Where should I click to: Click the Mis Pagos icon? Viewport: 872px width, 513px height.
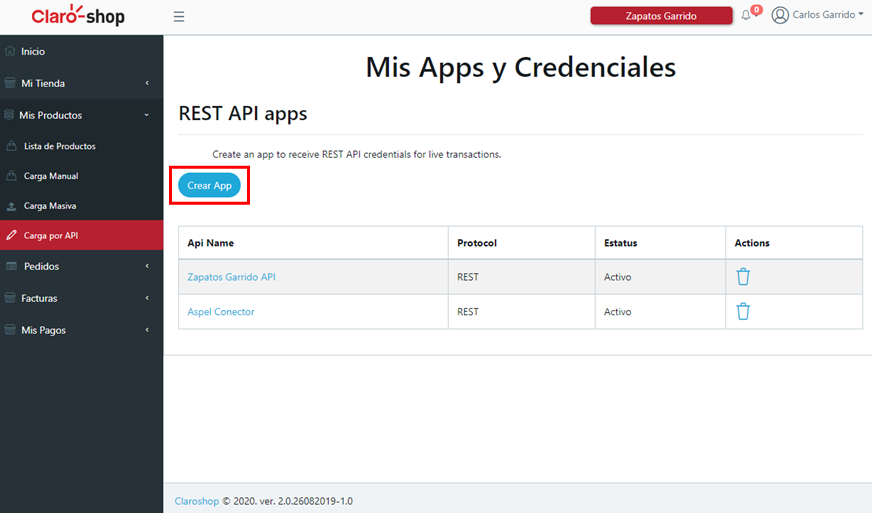tap(10, 330)
